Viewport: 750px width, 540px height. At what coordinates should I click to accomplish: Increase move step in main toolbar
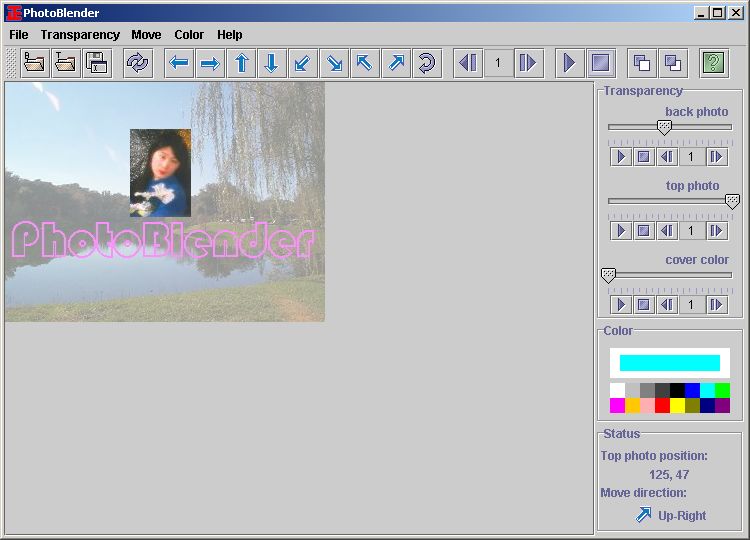[529, 63]
